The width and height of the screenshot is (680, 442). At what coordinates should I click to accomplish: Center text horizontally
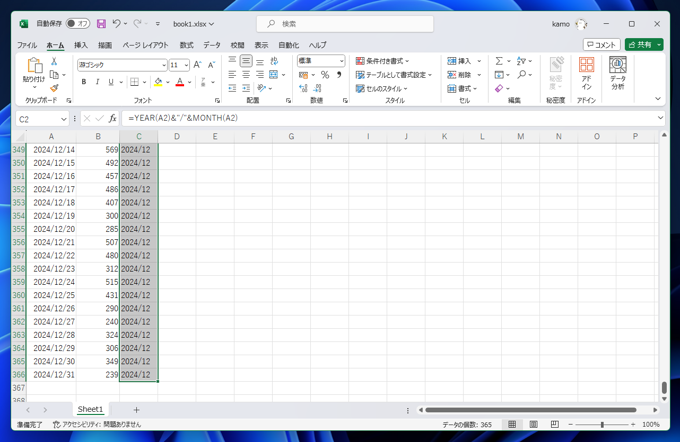coord(246,75)
